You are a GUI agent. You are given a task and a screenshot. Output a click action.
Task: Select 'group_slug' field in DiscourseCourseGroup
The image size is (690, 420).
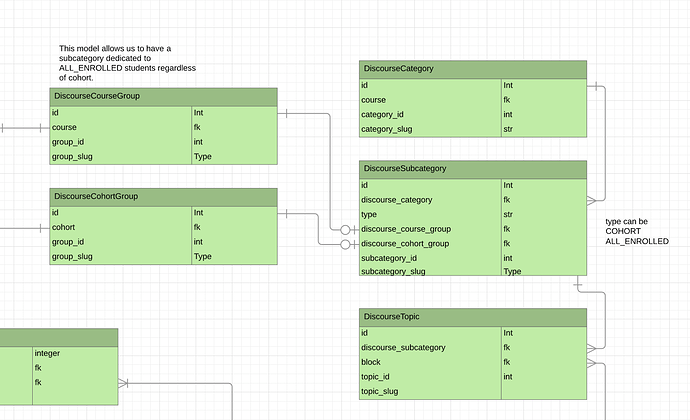point(72,157)
